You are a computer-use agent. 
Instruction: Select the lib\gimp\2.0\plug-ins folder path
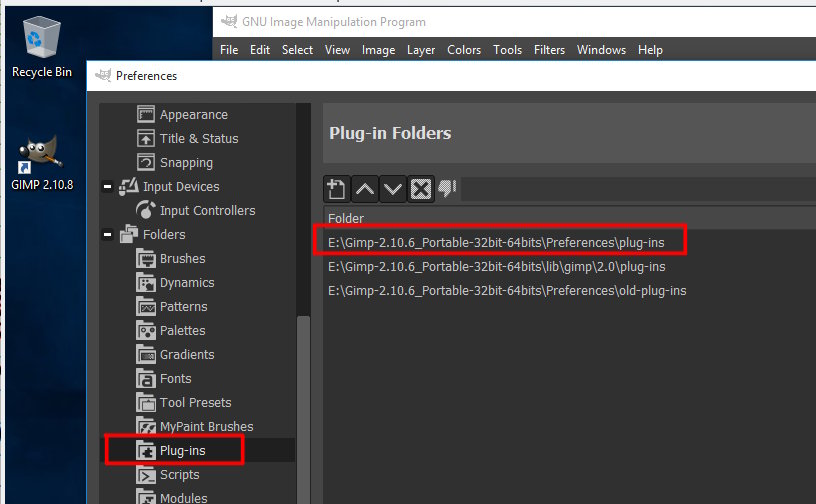pyautogui.click(x=496, y=267)
